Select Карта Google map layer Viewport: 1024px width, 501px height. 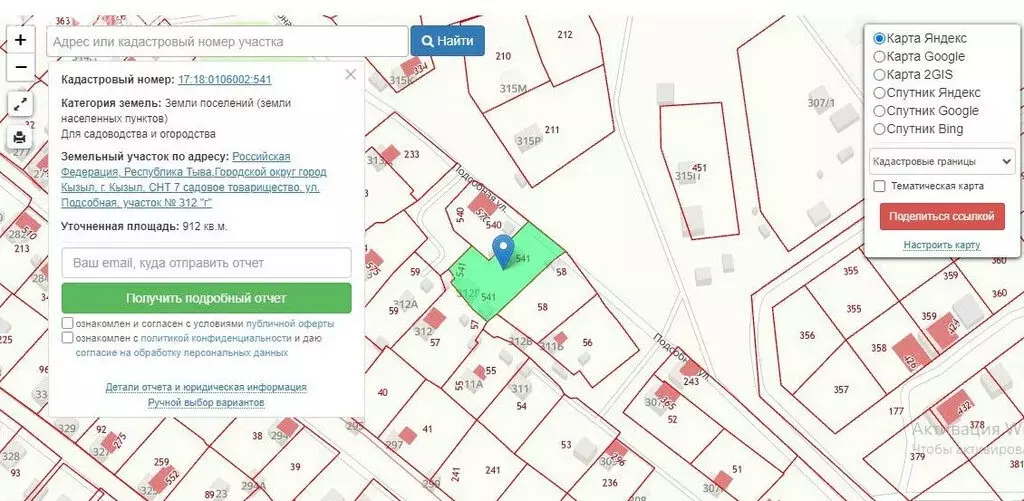tap(880, 57)
